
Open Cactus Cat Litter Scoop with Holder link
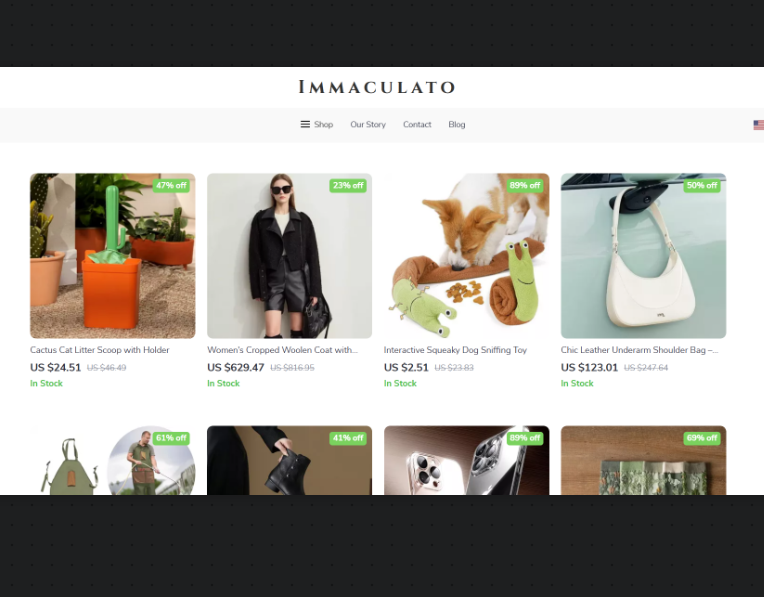[x=99, y=350]
